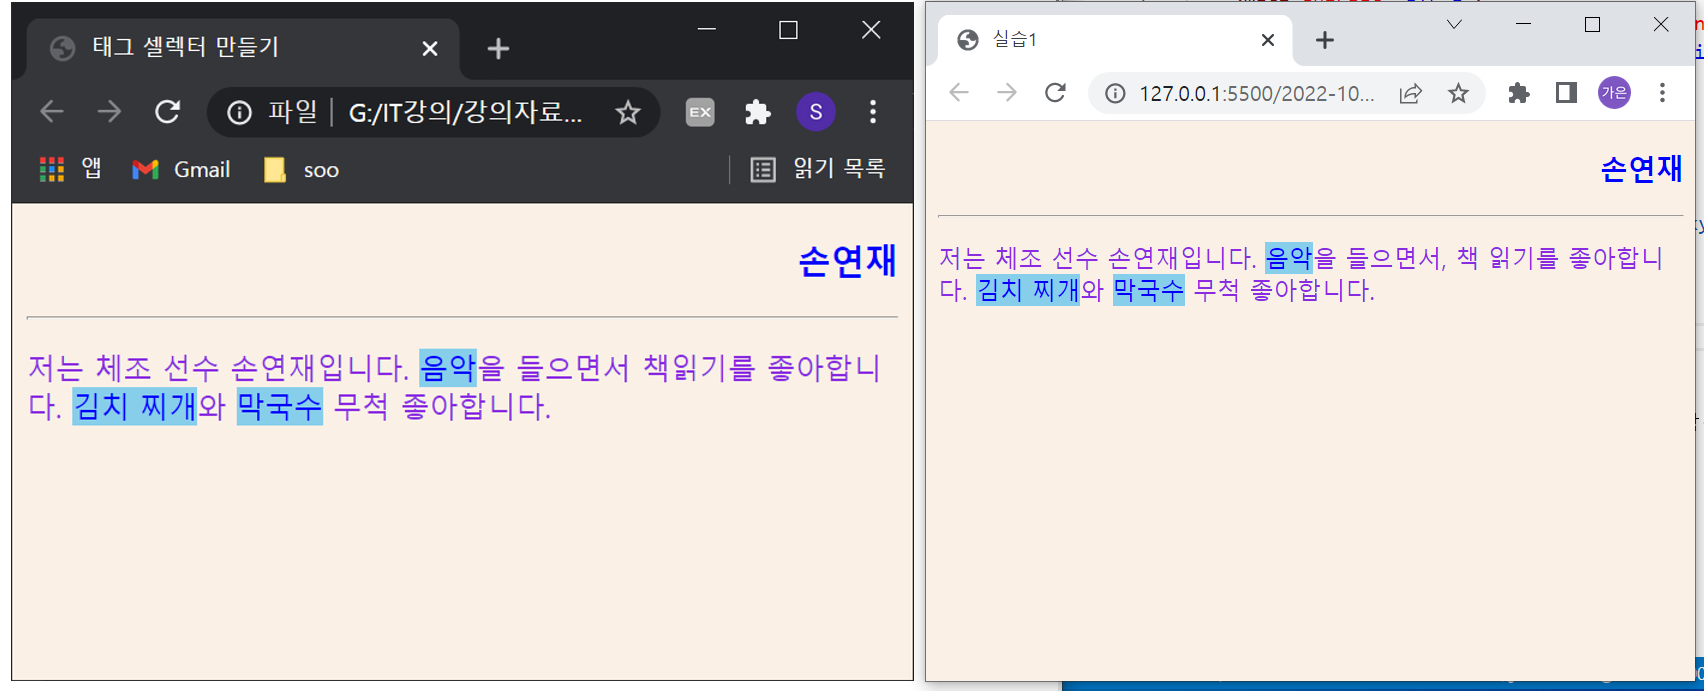Click 손연재 heading in the dark window
Image resolution: width=1704 pixels, height=691 pixels.
coord(848,261)
